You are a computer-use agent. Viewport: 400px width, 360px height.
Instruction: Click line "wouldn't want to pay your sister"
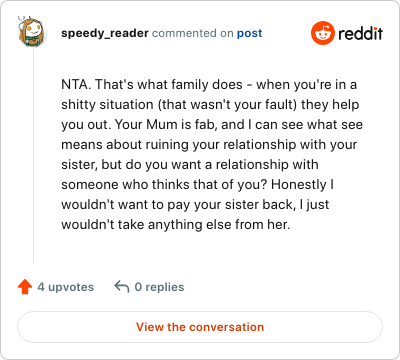[x=195, y=205]
